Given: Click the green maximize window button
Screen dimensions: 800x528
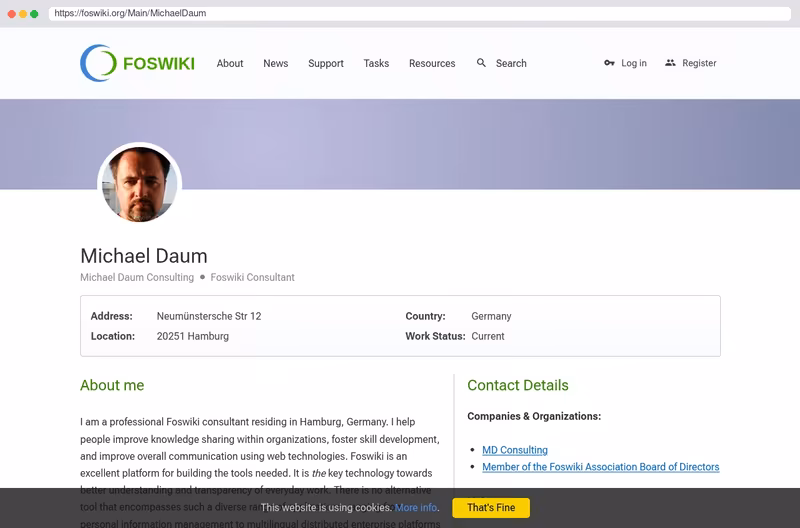Looking at the screenshot, I should pyautogui.click(x=34, y=14).
